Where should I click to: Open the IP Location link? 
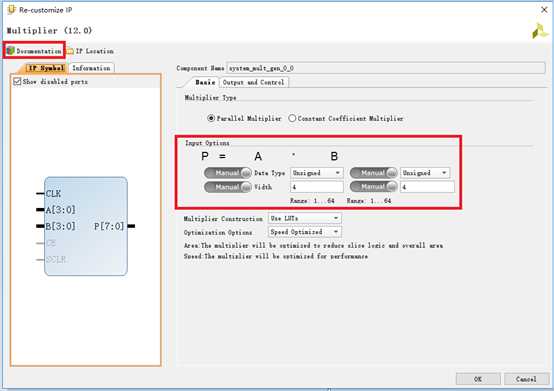click(90, 51)
